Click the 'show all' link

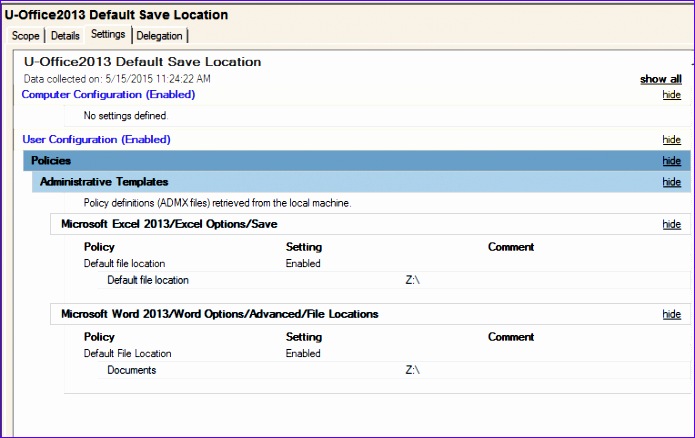tap(660, 79)
